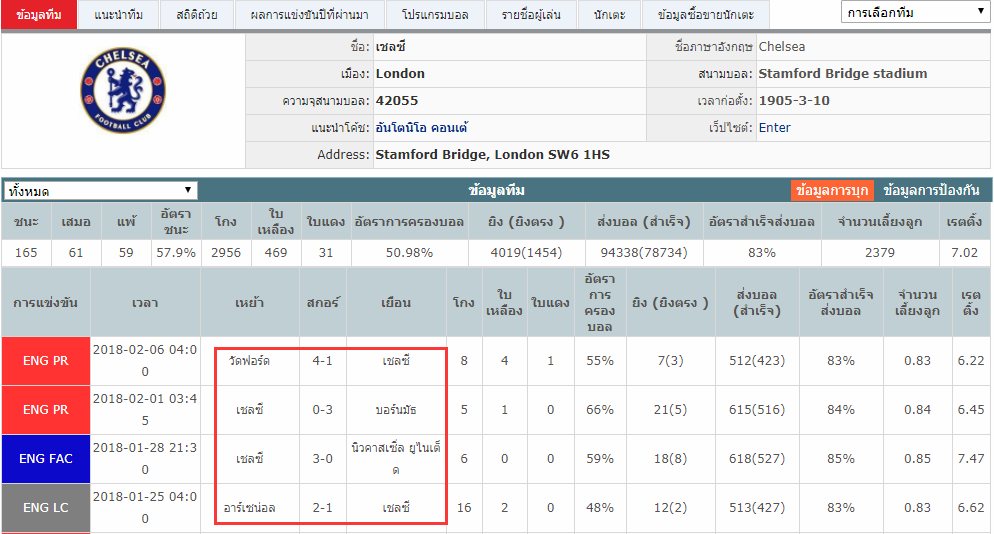
Task: Switch to the แนะนำทีม tab
Action: tap(119, 15)
